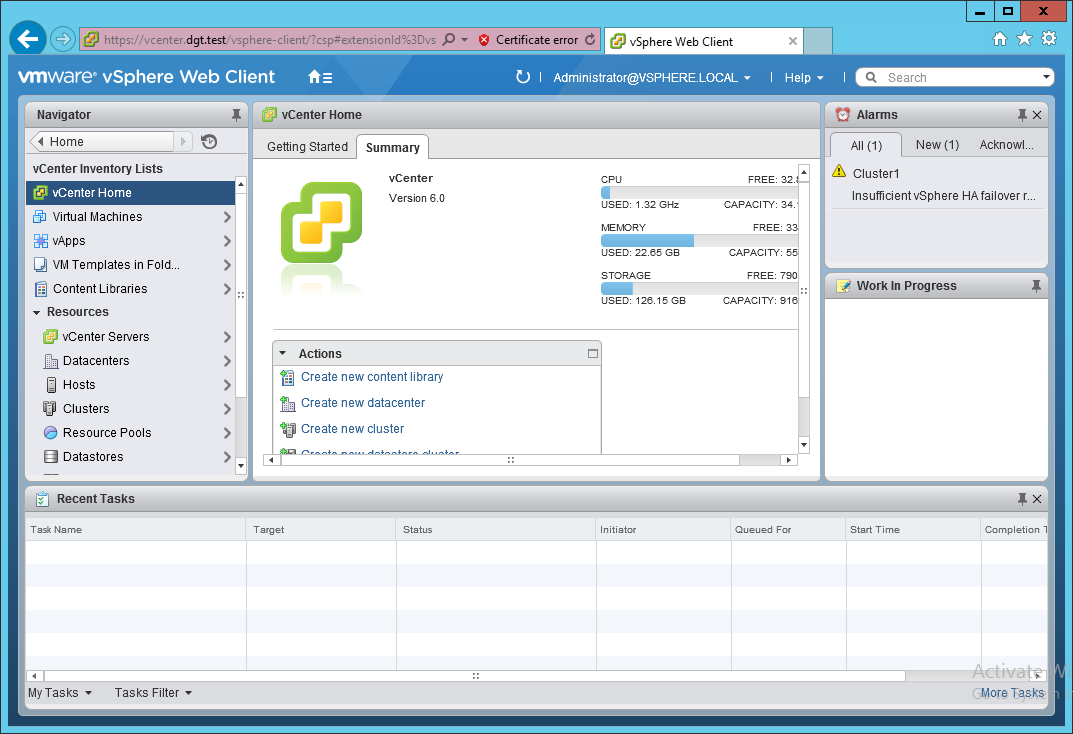
Task: Switch to New (1) alarms tab
Action: pos(938,145)
